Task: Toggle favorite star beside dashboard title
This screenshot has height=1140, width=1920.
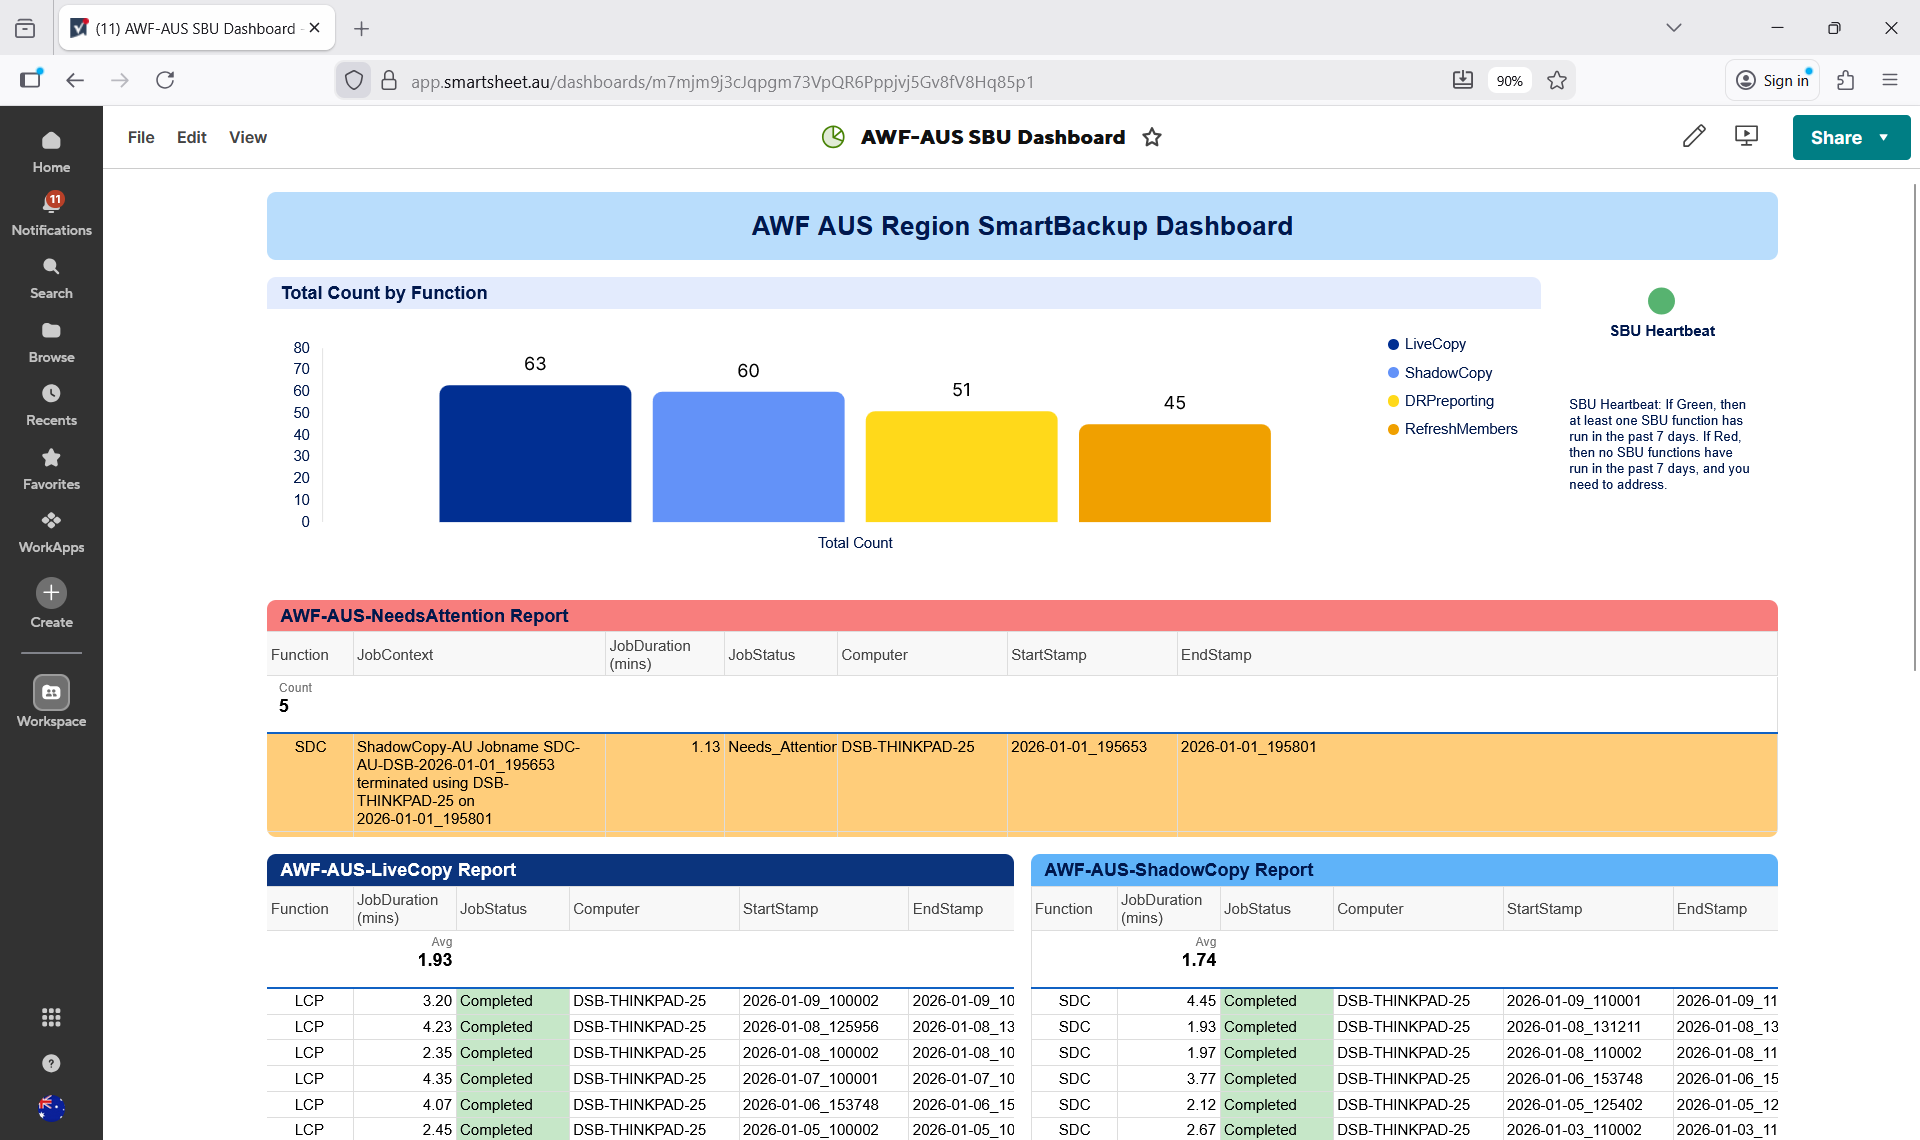Action: pos(1152,137)
